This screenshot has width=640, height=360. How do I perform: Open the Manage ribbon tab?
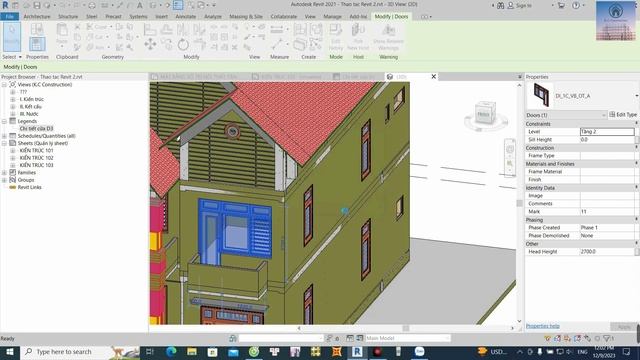pyautogui.click(x=332, y=16)
